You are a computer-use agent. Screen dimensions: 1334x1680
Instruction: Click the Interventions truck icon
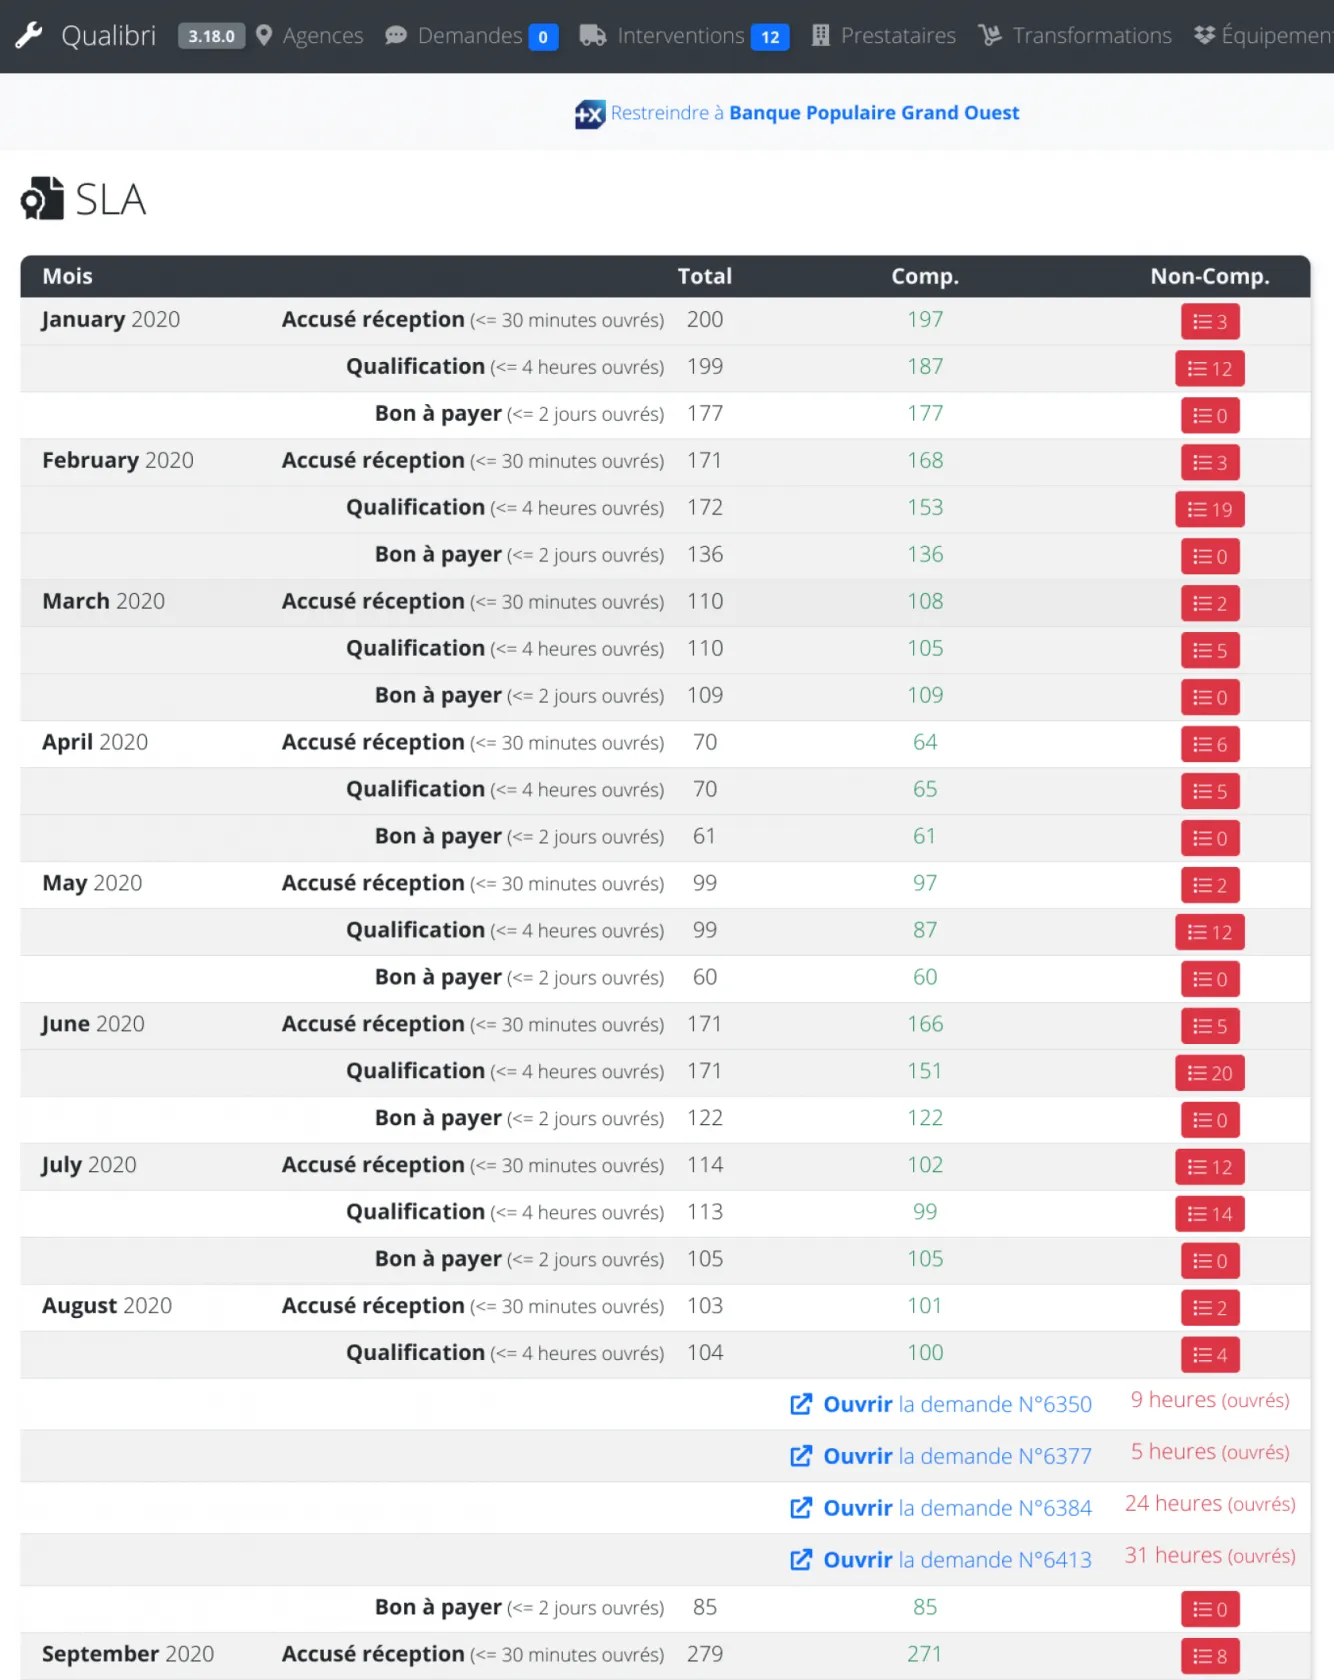593,36
